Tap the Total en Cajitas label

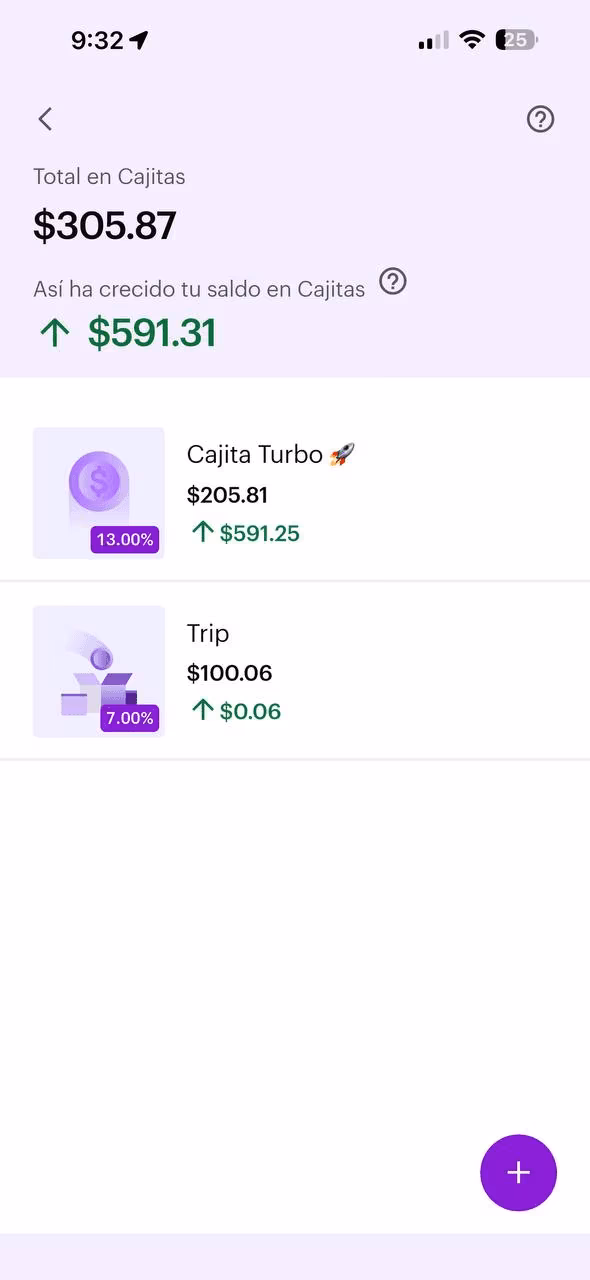pyautogui.click(x=109, y=177)
